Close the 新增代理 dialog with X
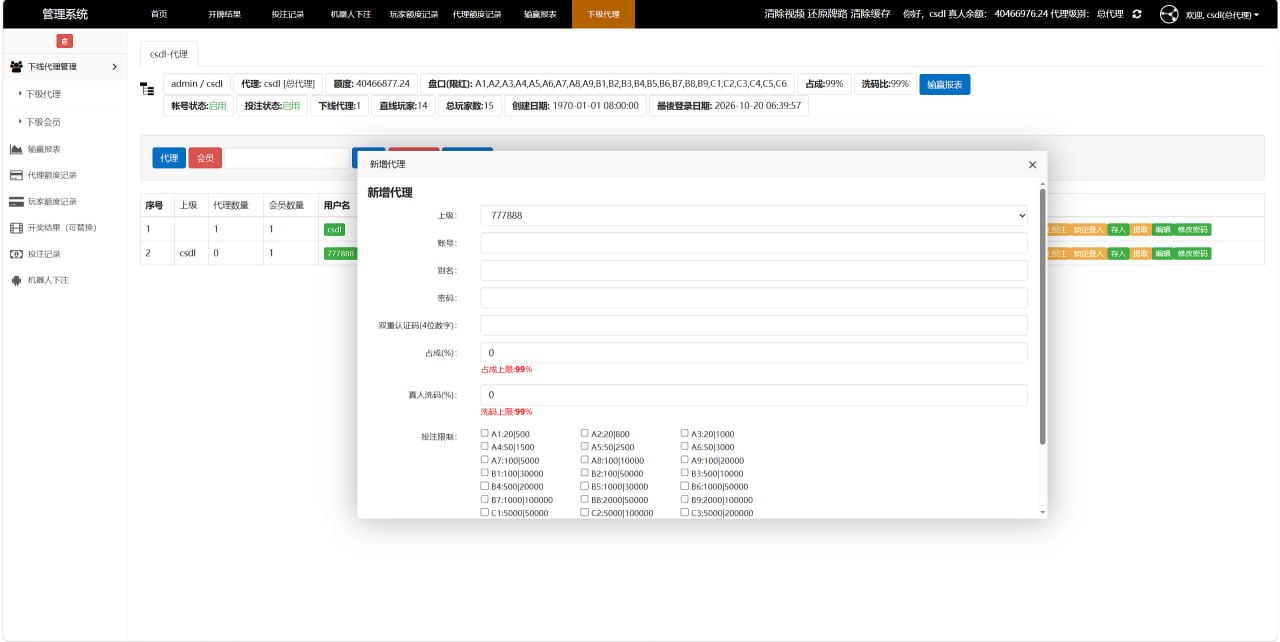 tap(1033, 164)
